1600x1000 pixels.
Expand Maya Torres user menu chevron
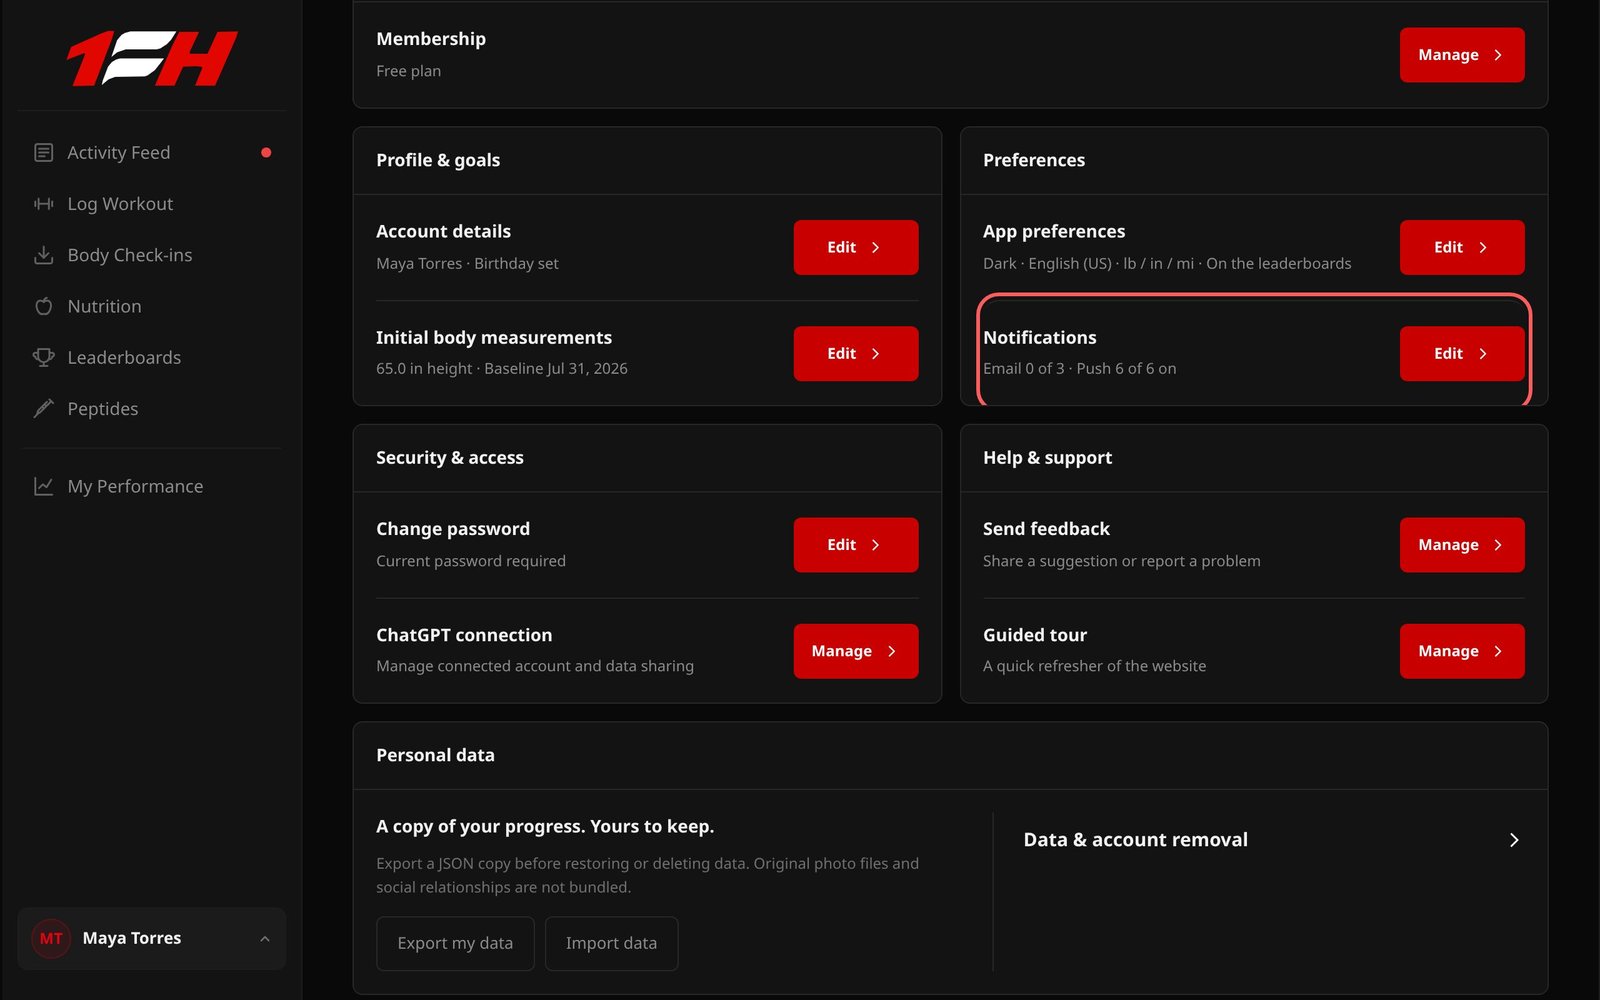(x=265, y=938)
